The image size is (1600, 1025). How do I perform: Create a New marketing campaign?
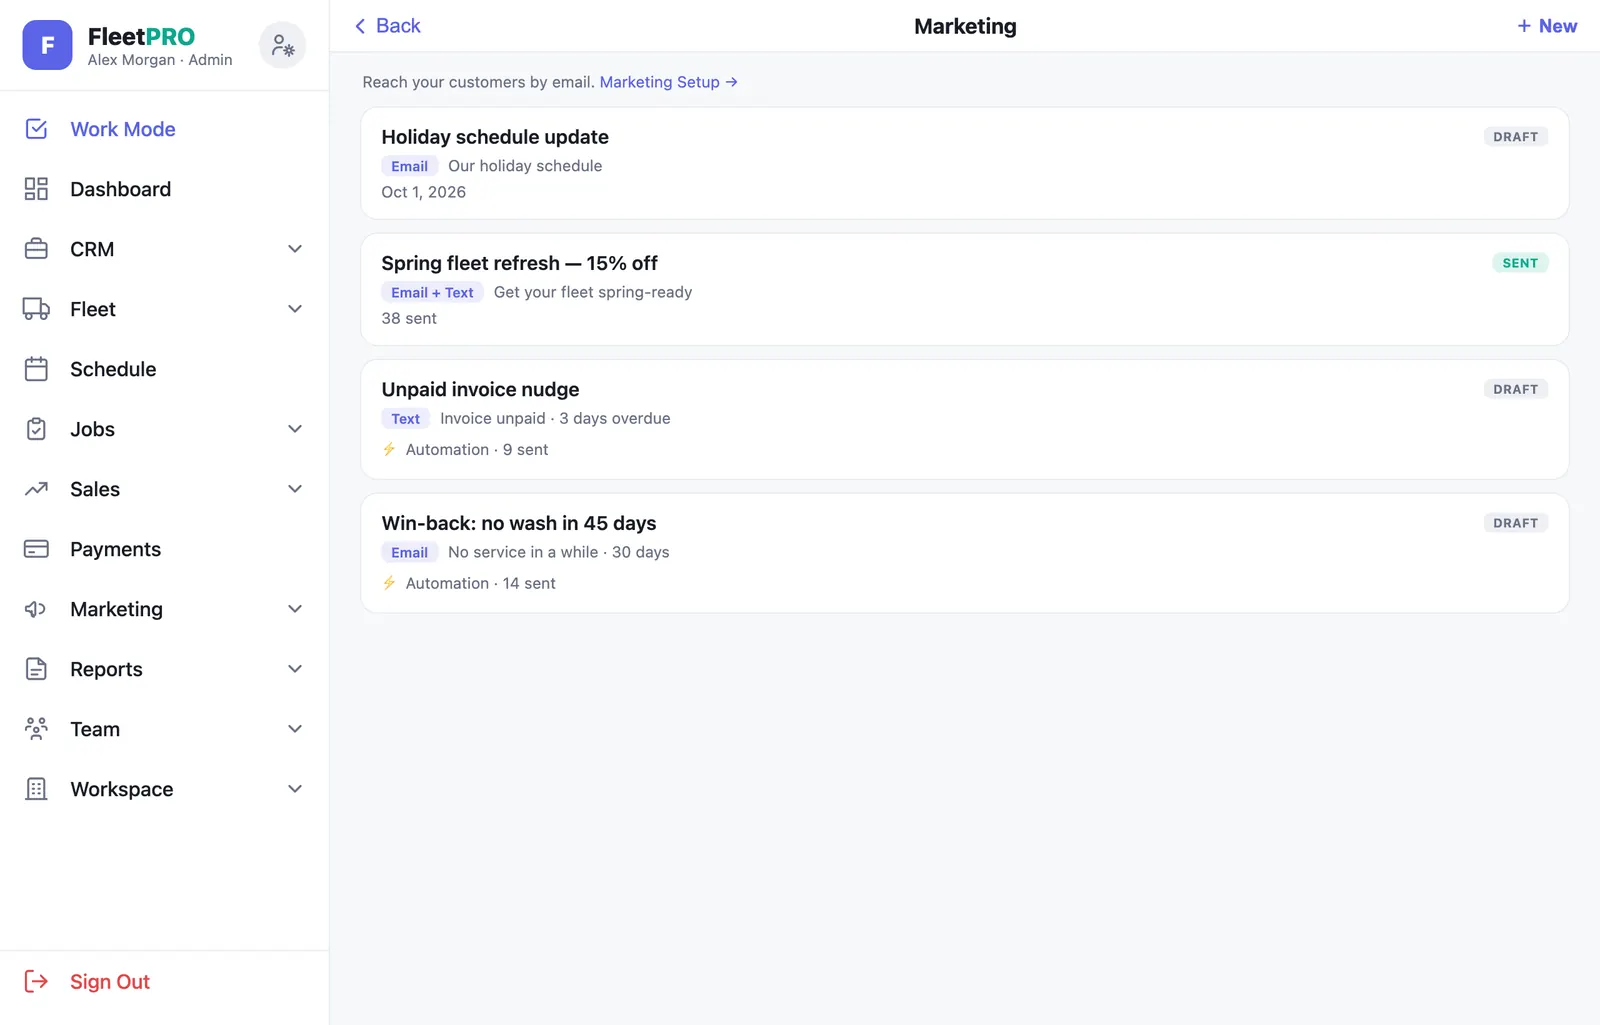point(1547,26)
